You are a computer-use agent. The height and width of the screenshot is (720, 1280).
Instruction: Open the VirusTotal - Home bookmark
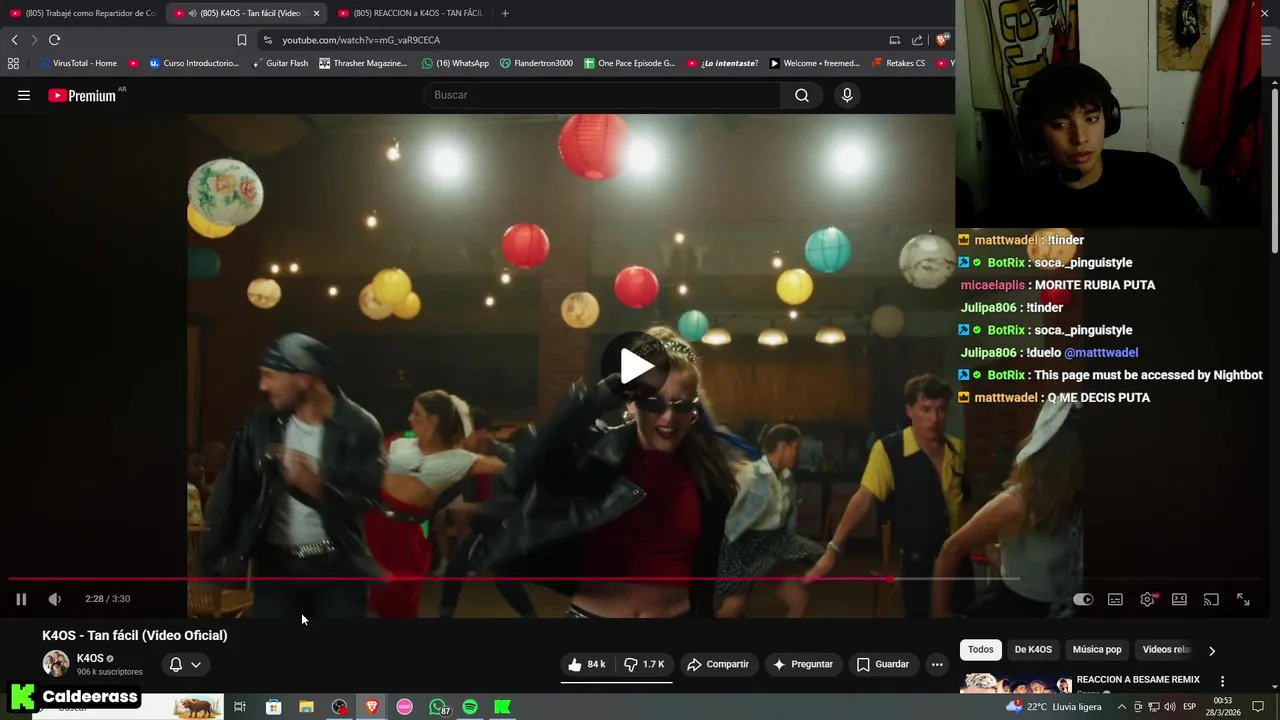tap(78, 63)
